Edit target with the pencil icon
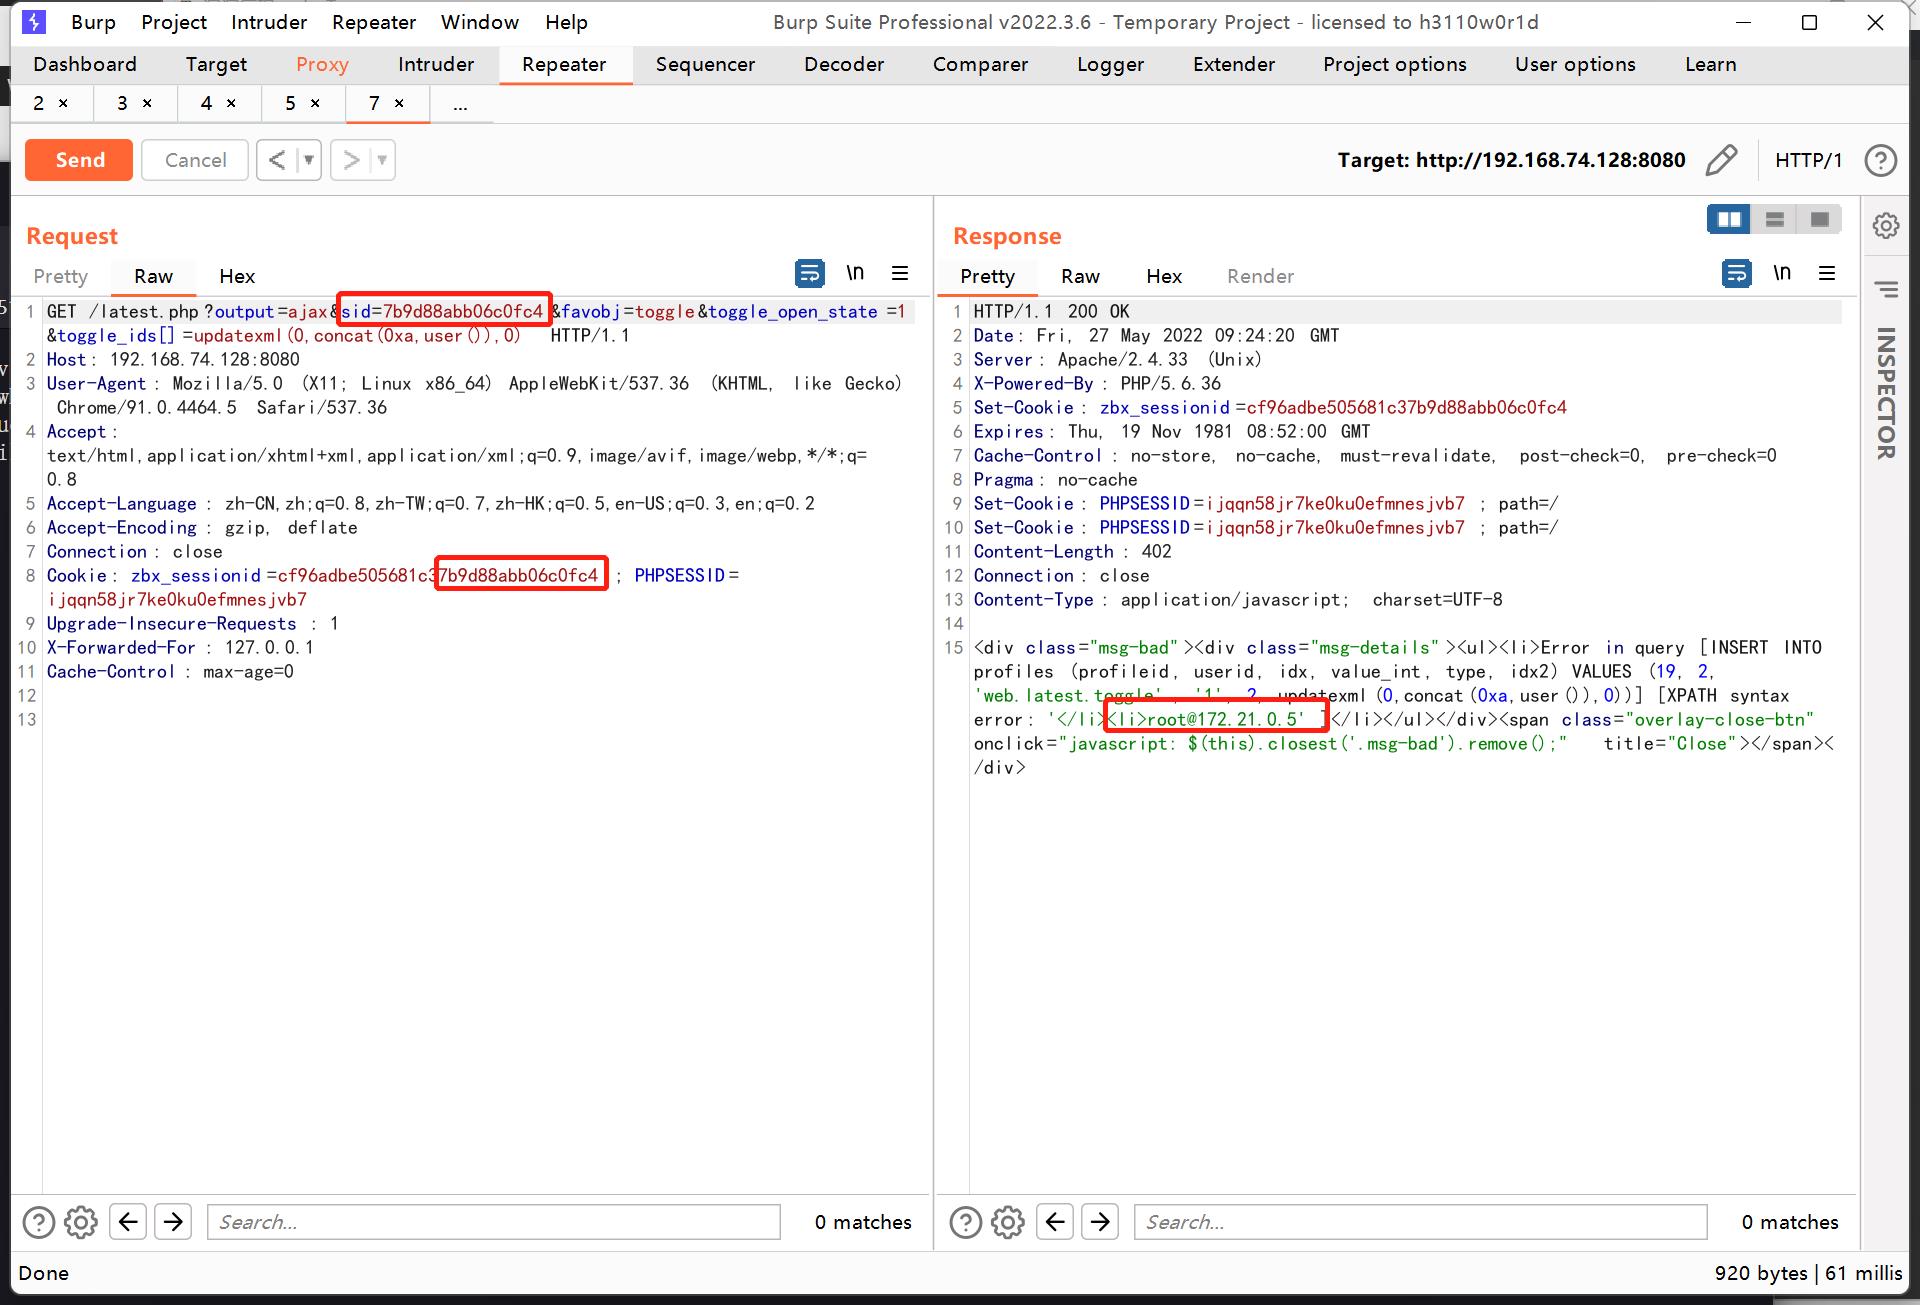Viewport: 1920px width, 1305px height. coord(1721,160)
